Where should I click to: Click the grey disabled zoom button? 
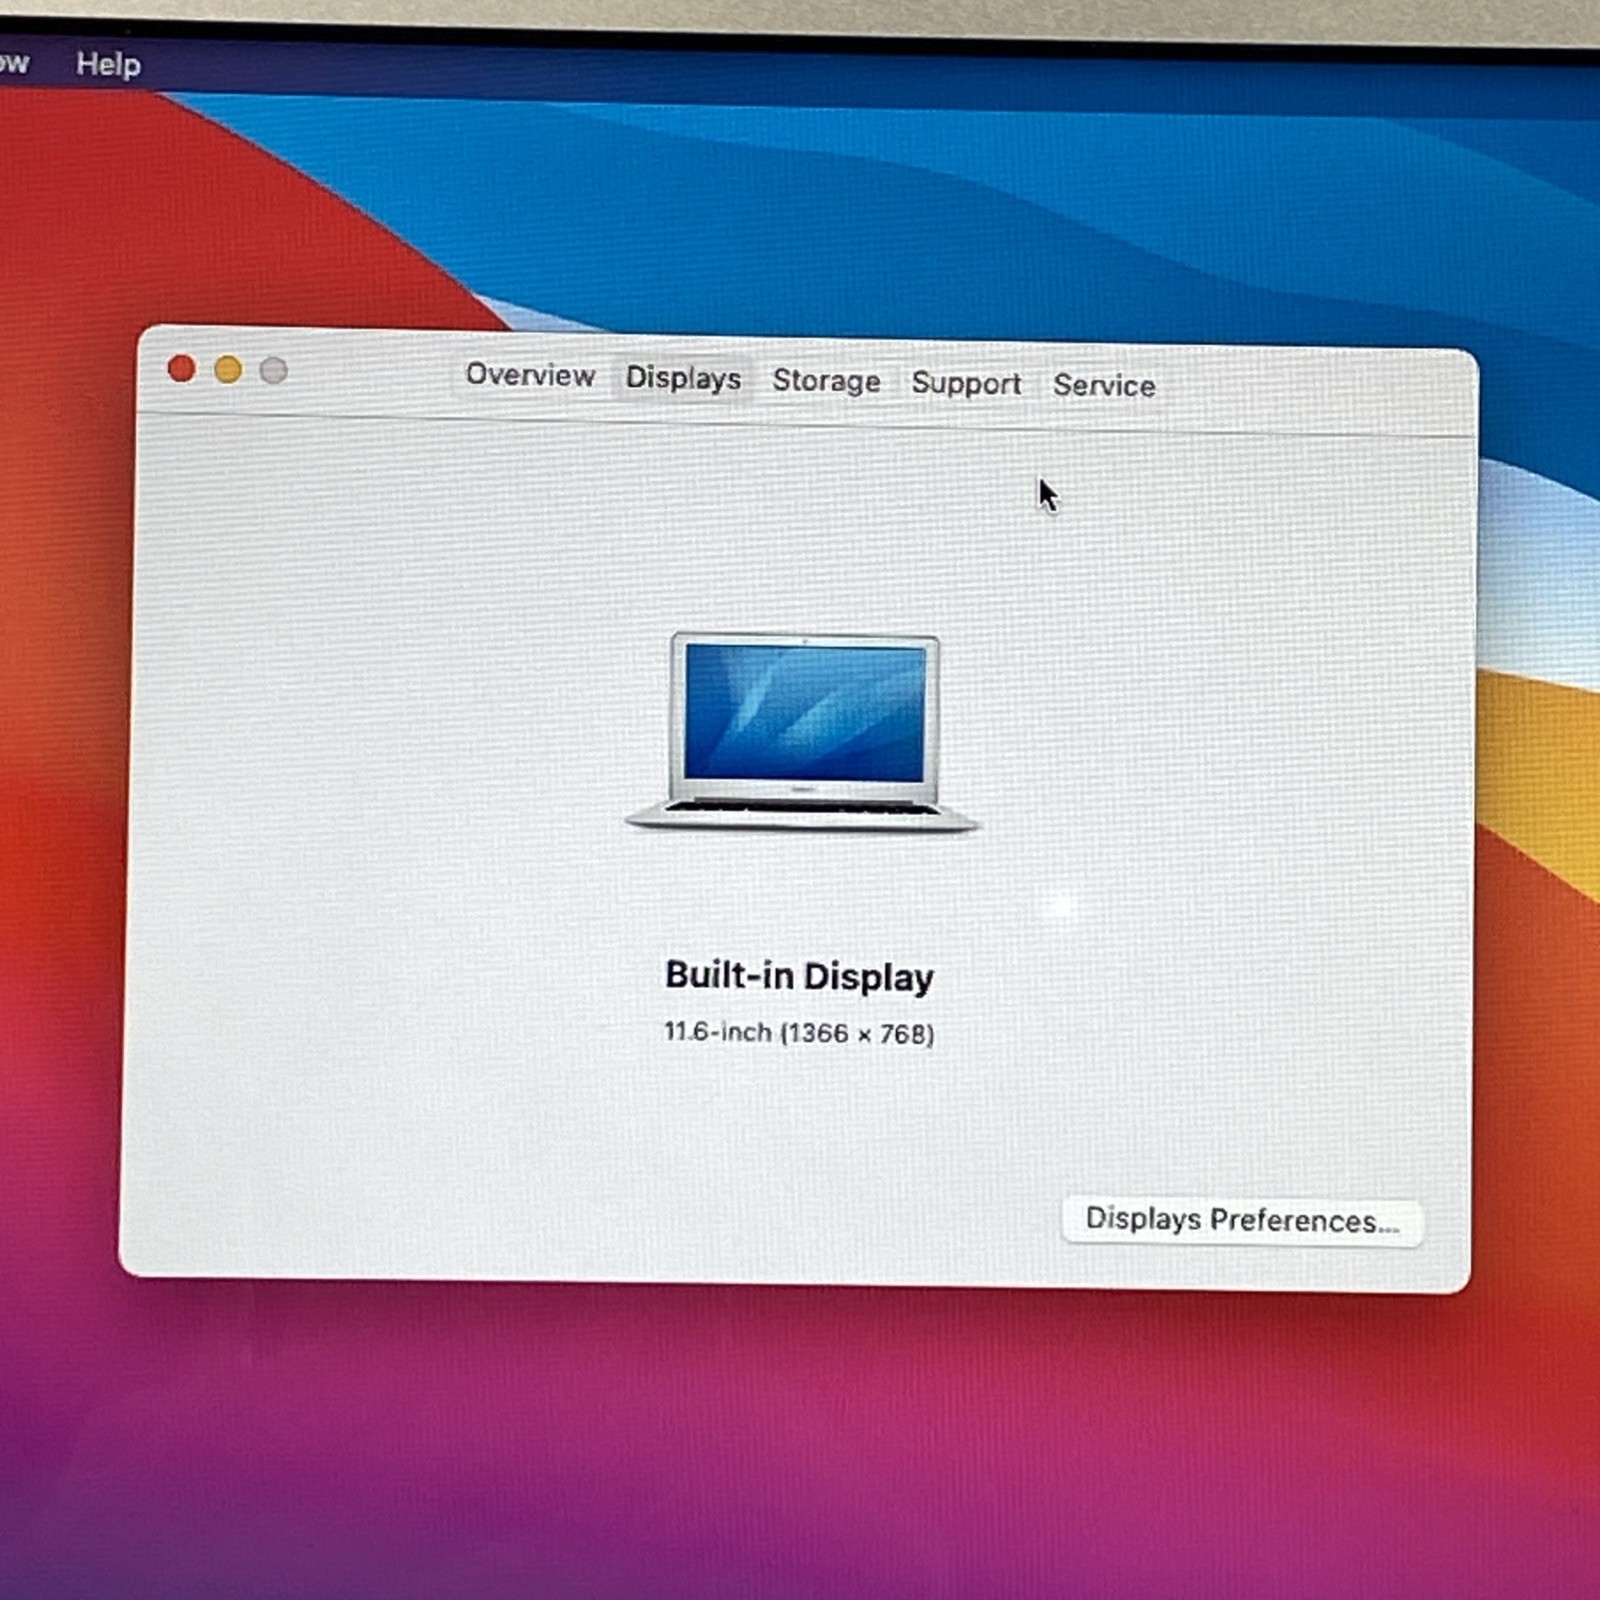tap(274, 371)
